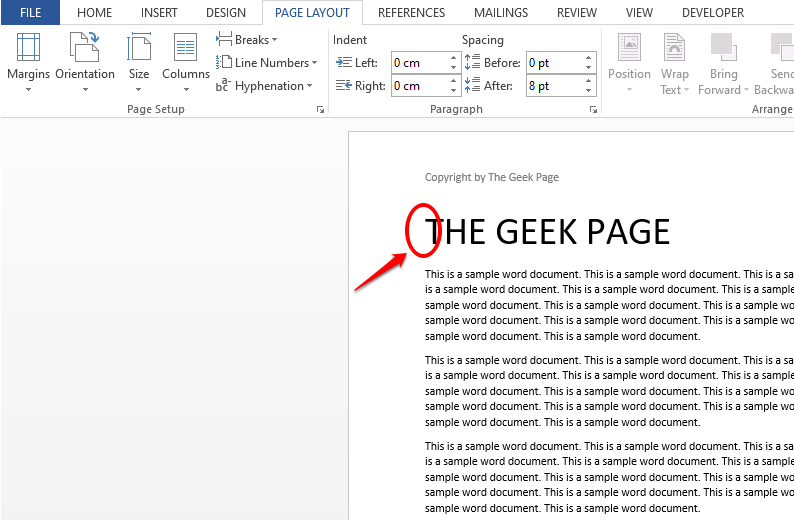The image size is (794, 520).
Task: Click the Indent Right icon
Action: [343, 86]
